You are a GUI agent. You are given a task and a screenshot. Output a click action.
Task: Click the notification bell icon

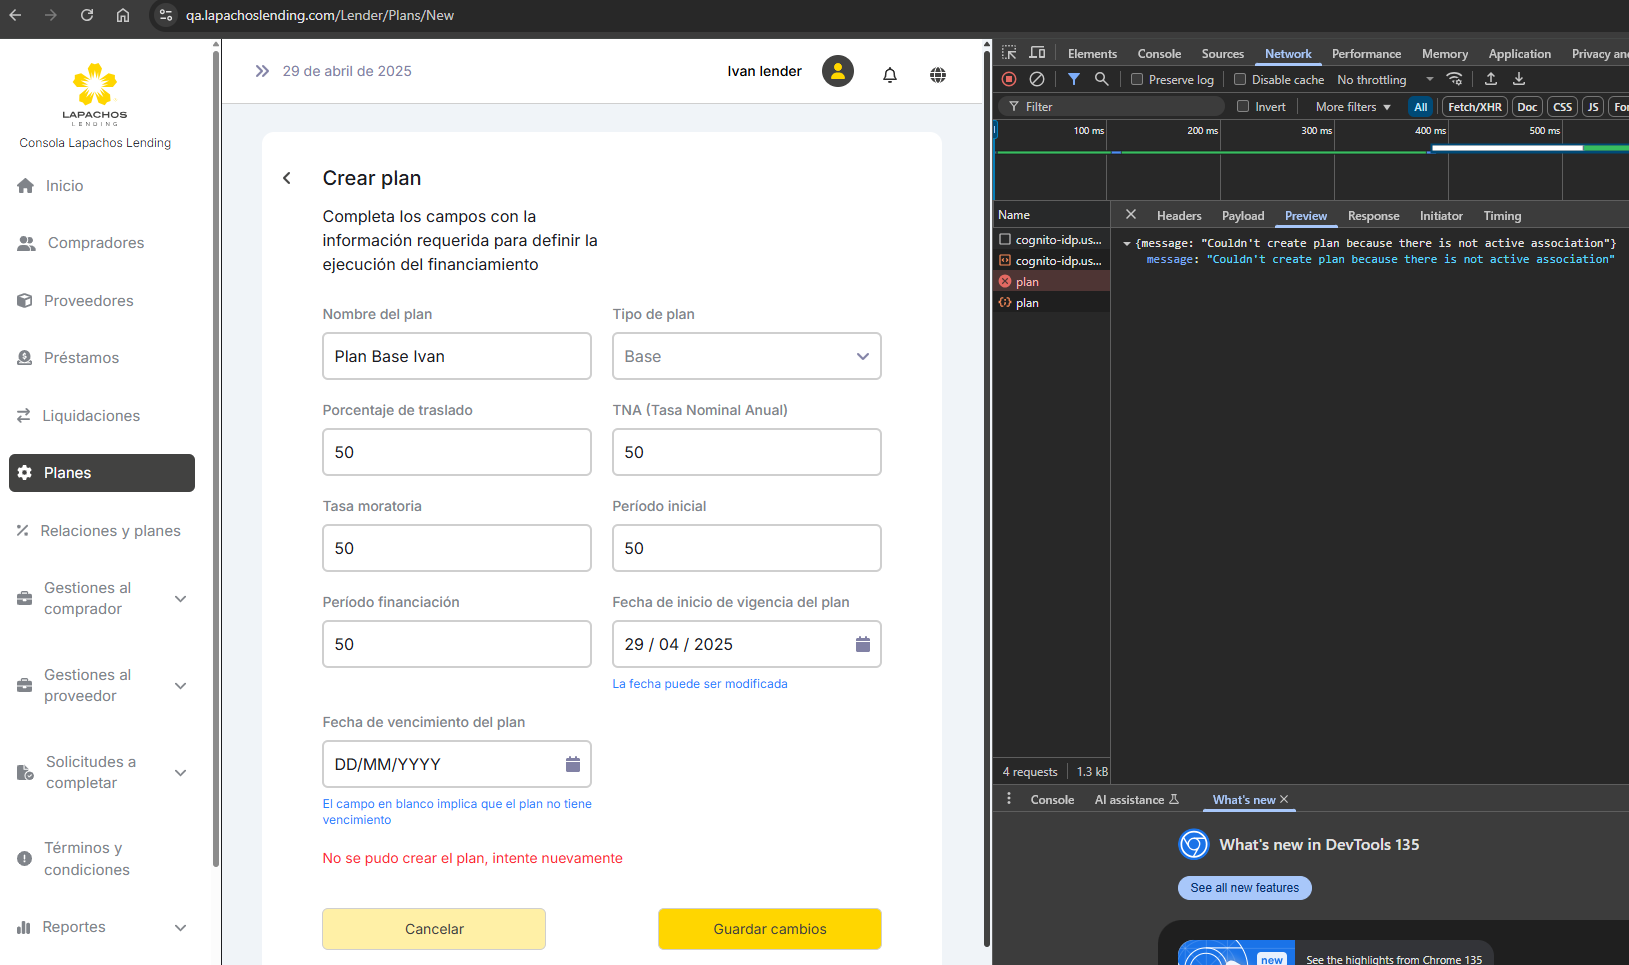click(x=889, y=75)
